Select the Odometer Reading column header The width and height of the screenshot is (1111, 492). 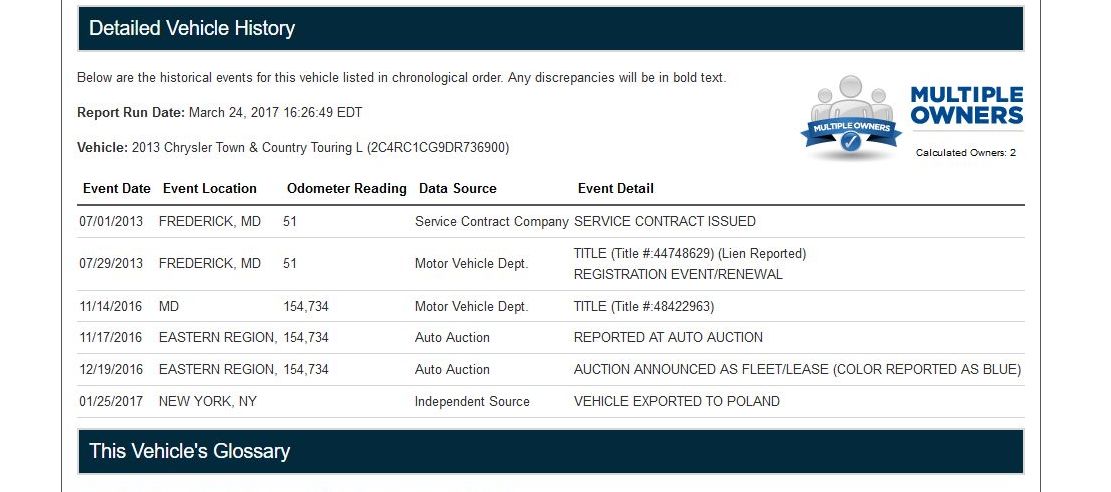pos(346,189)
